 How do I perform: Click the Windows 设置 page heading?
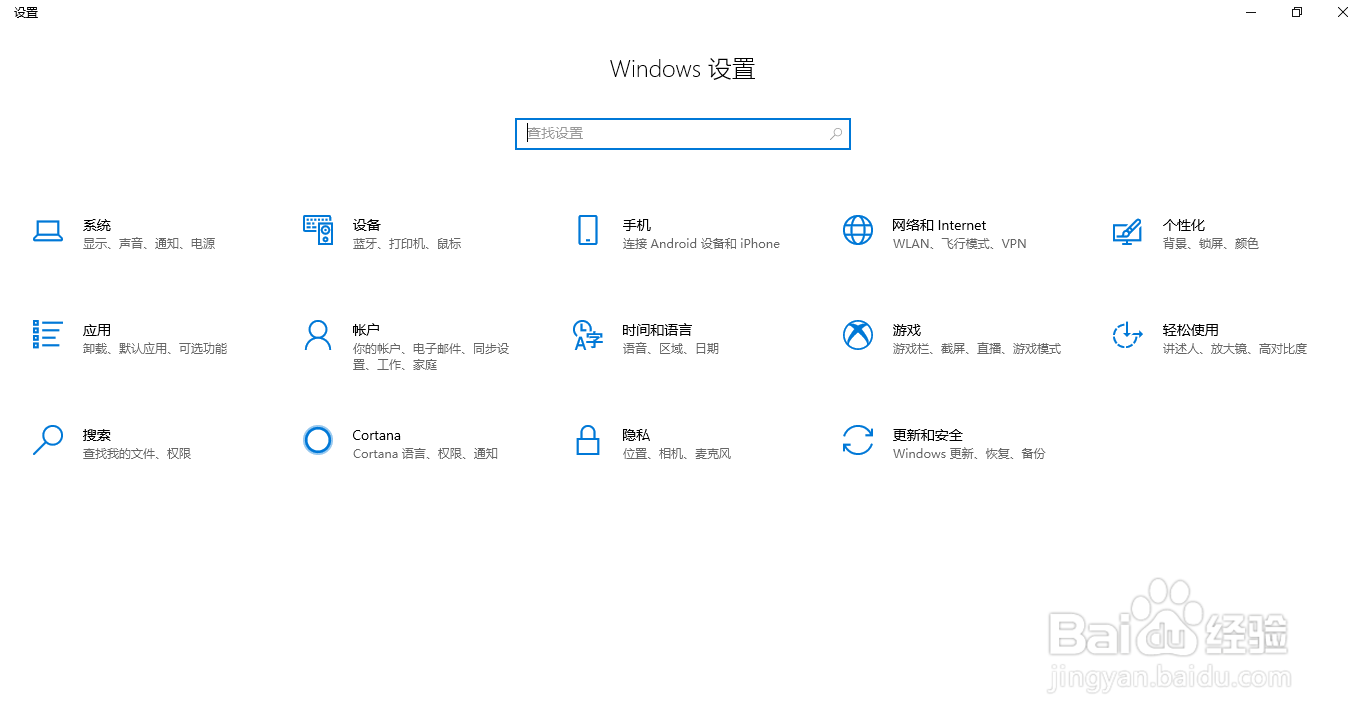[x=683, y=69]
